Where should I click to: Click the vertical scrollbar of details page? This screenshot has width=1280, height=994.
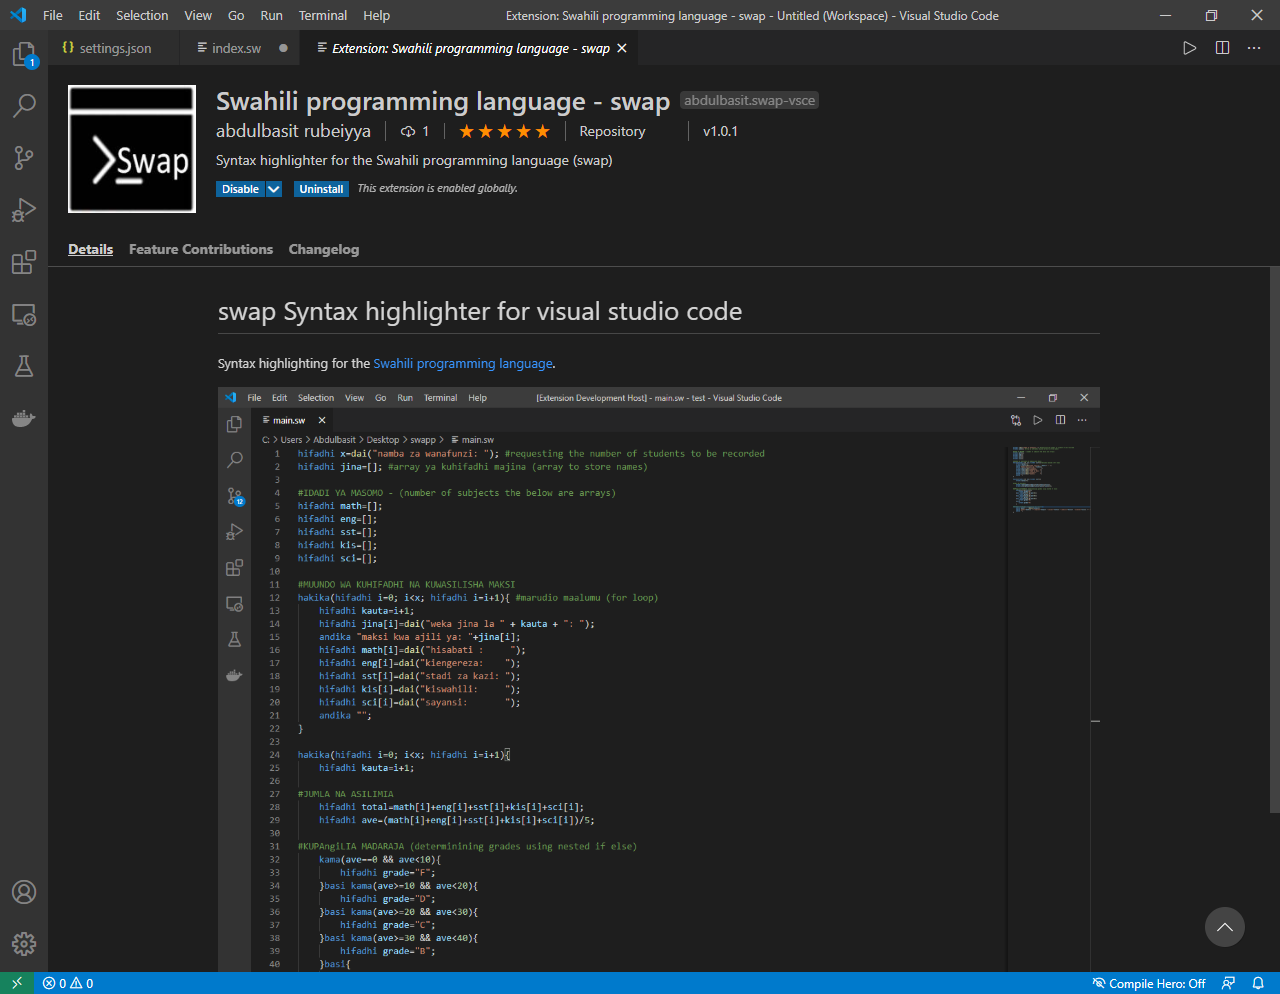click(1275, 540)
